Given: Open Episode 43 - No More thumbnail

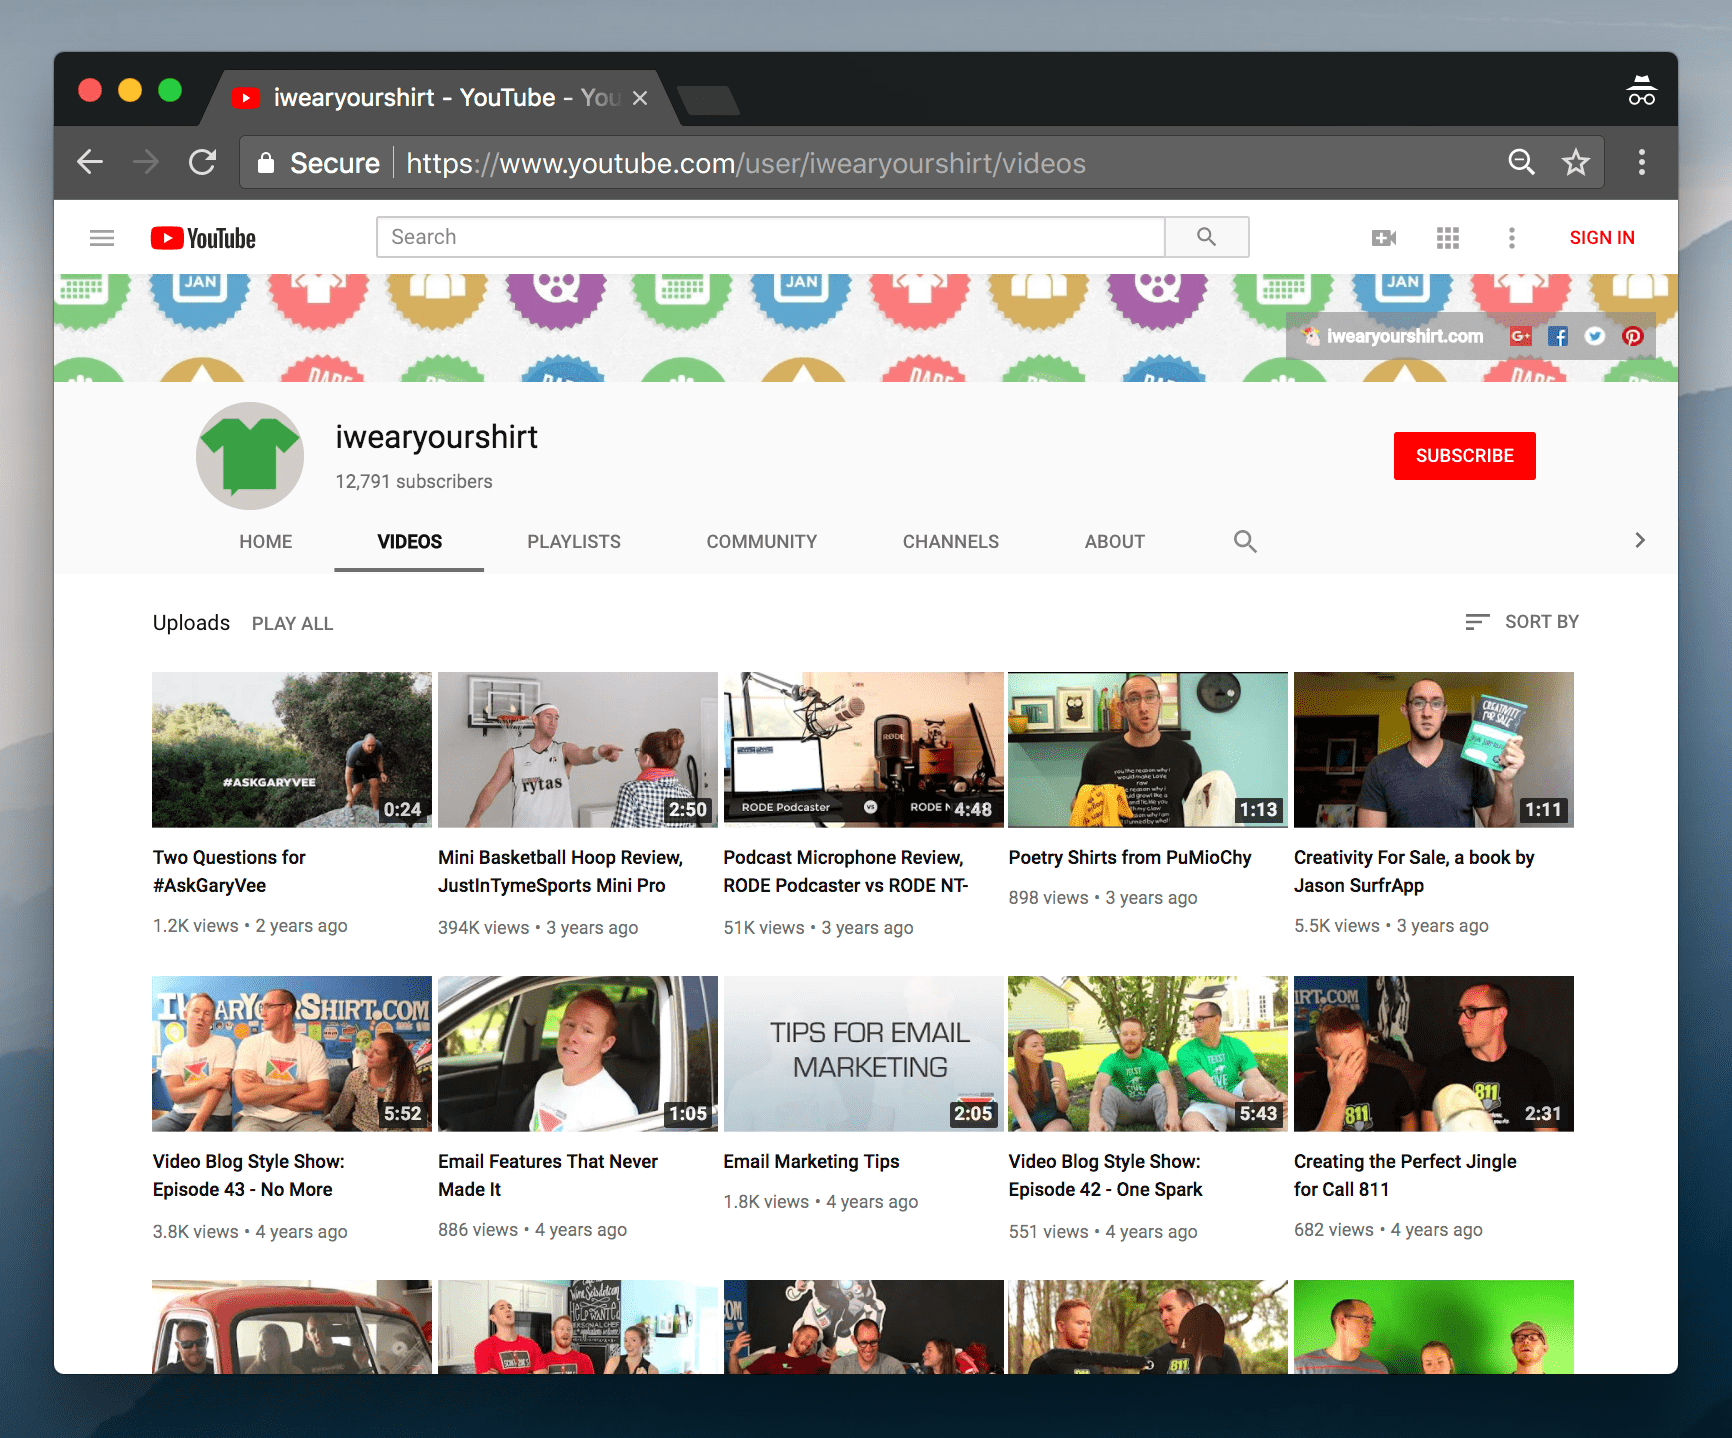Looking at the screenshot, I should click(x=292, y=1054).
